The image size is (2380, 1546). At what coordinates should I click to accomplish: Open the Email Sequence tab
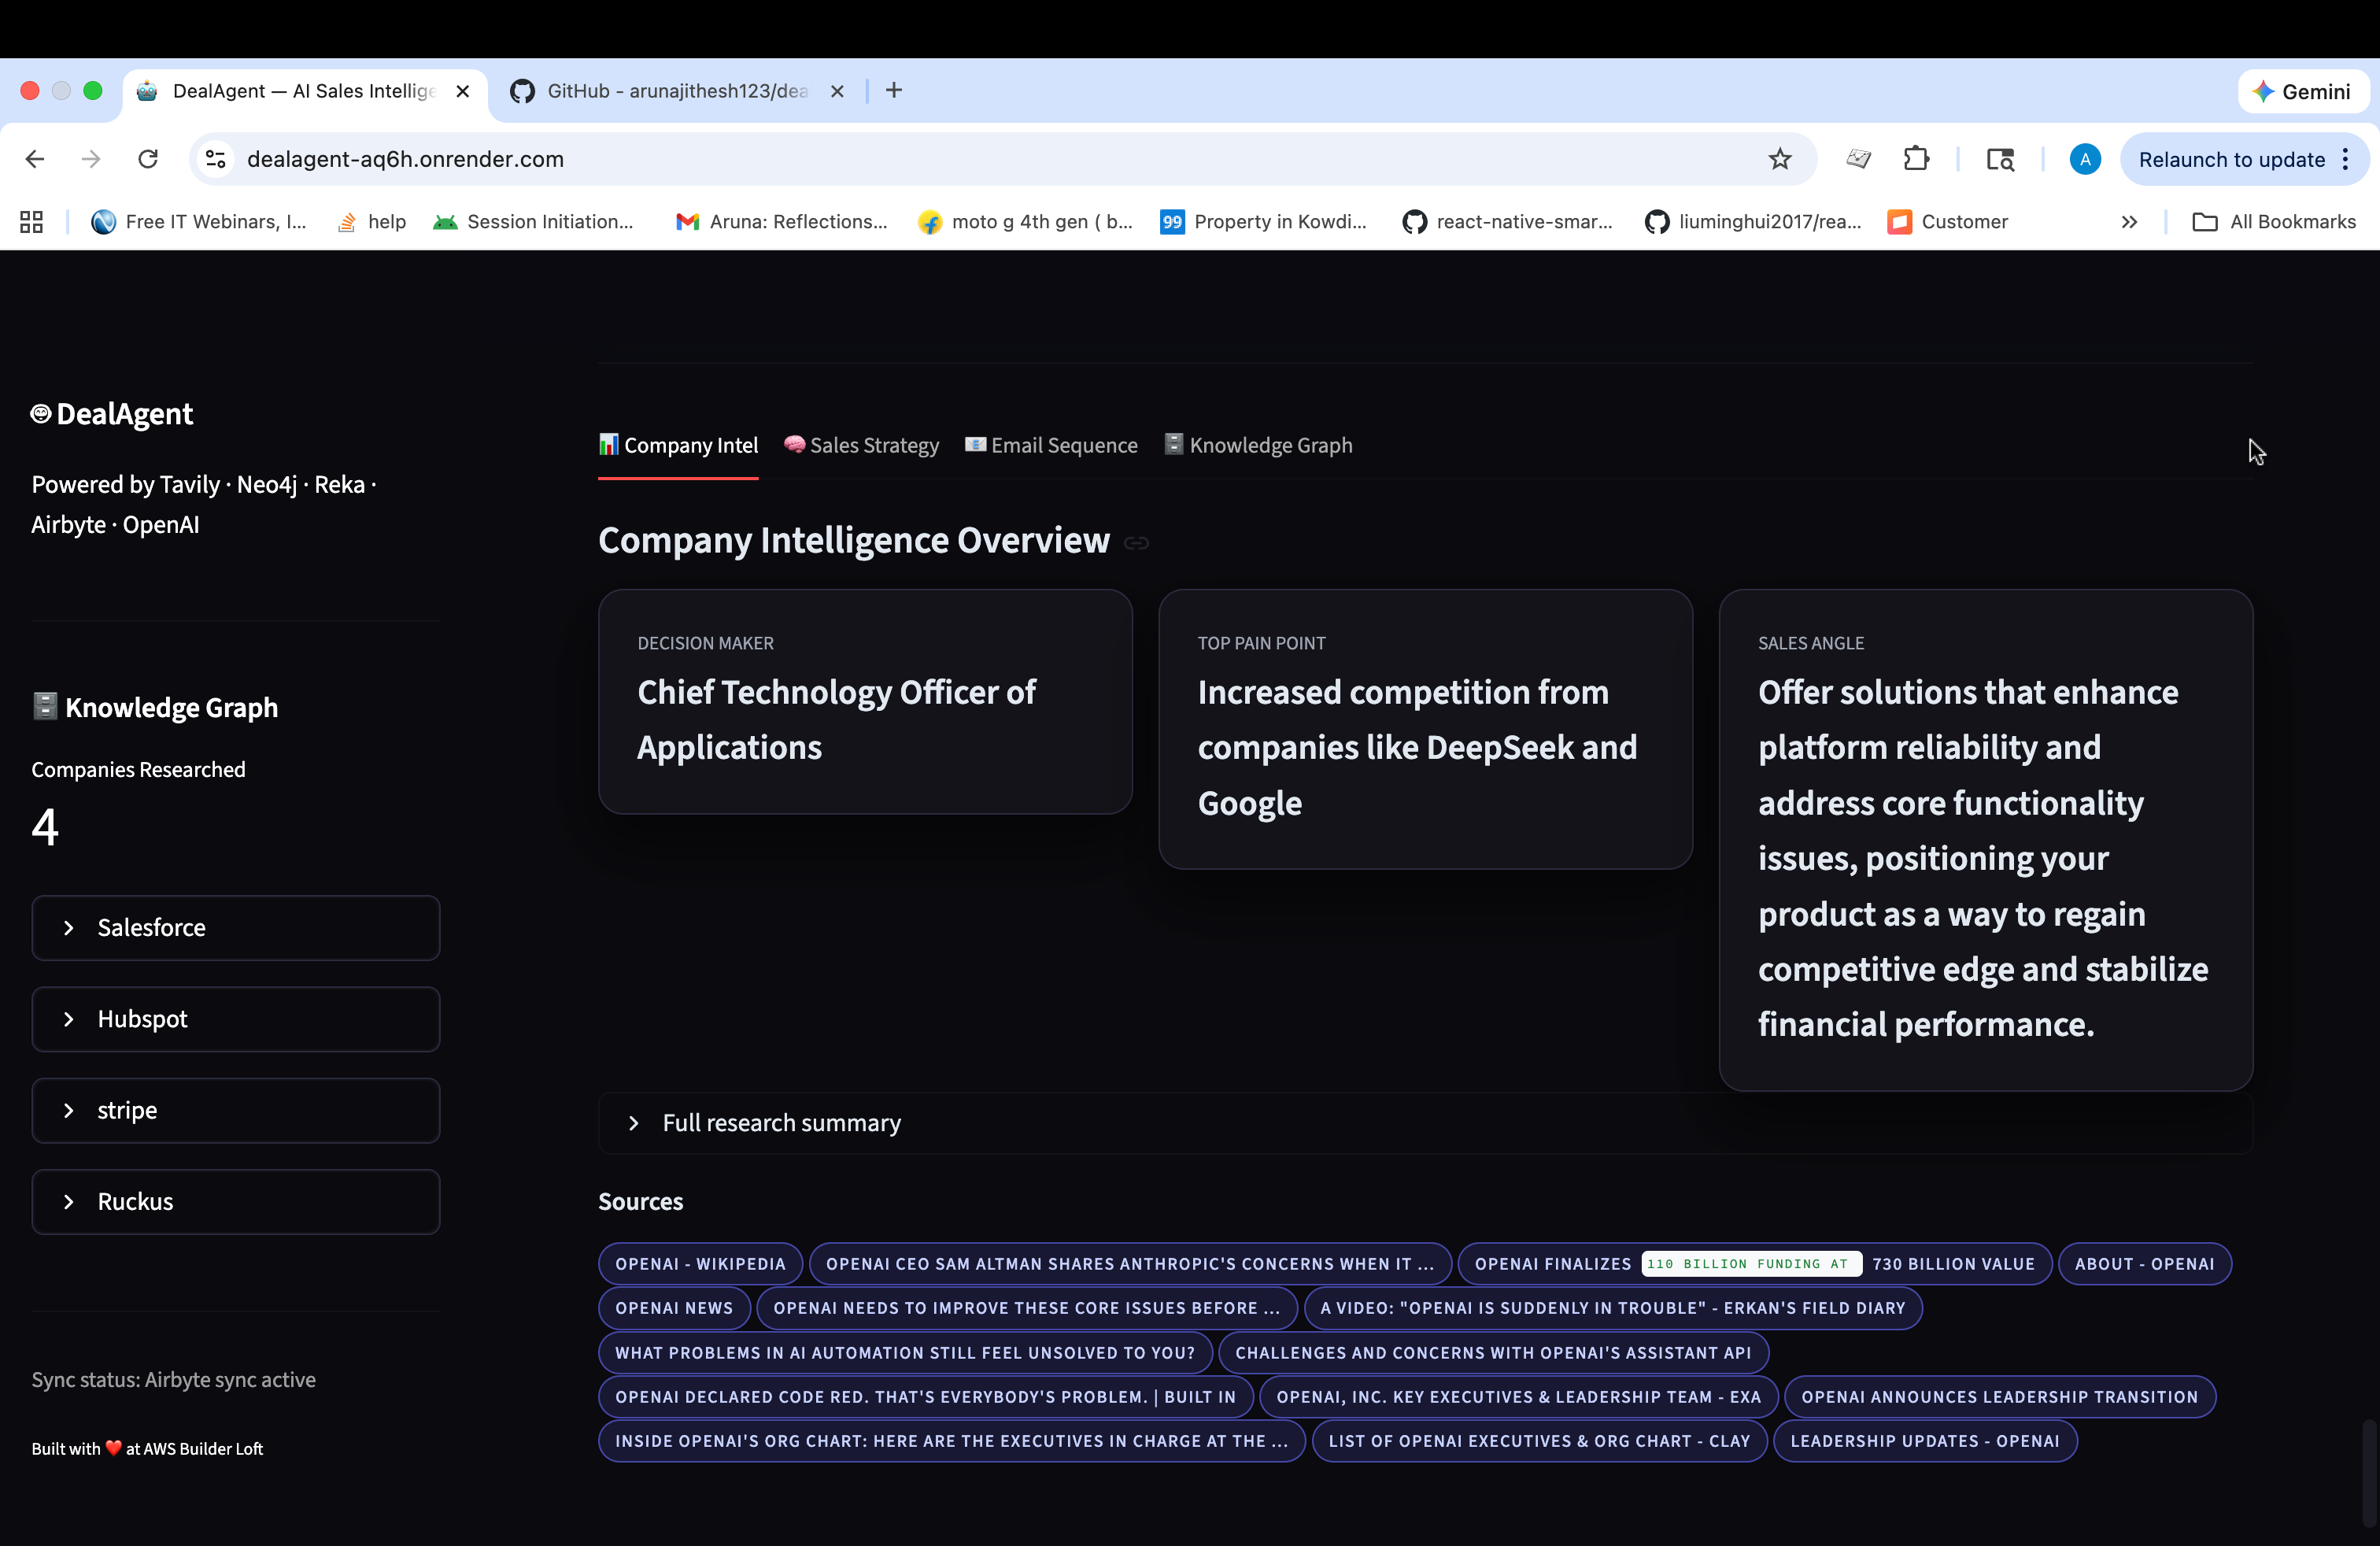point(1051,446)
